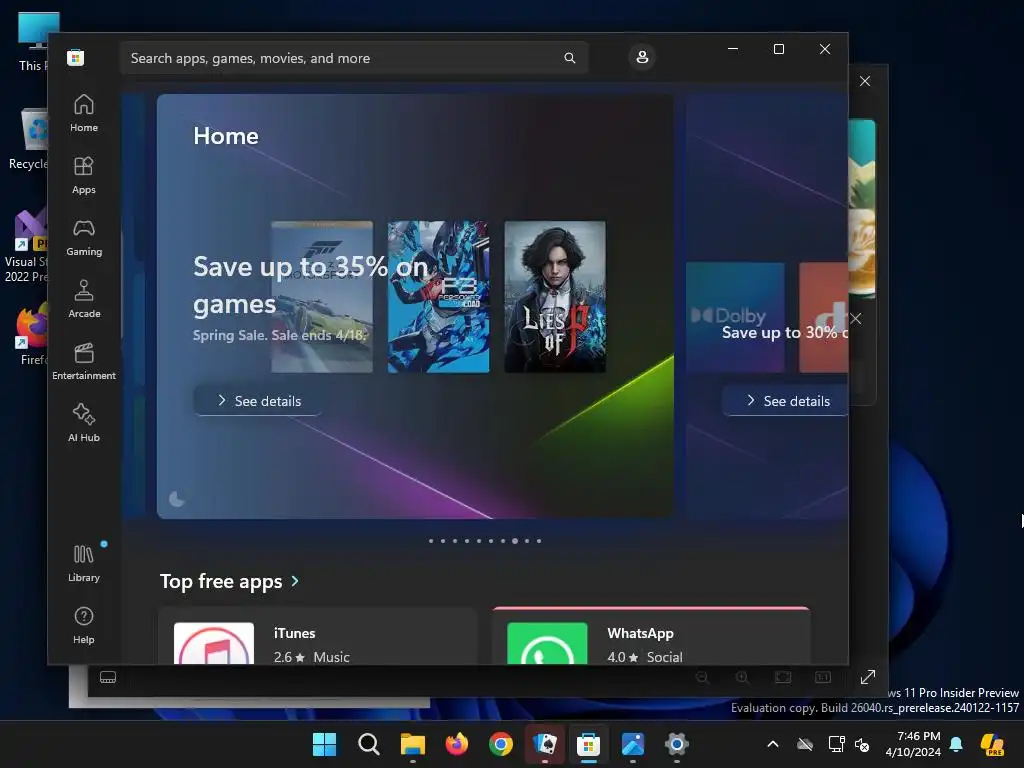Viewport: 1024px width, 768px height.
Task: Open the AI Hub section
Action: 84,424
